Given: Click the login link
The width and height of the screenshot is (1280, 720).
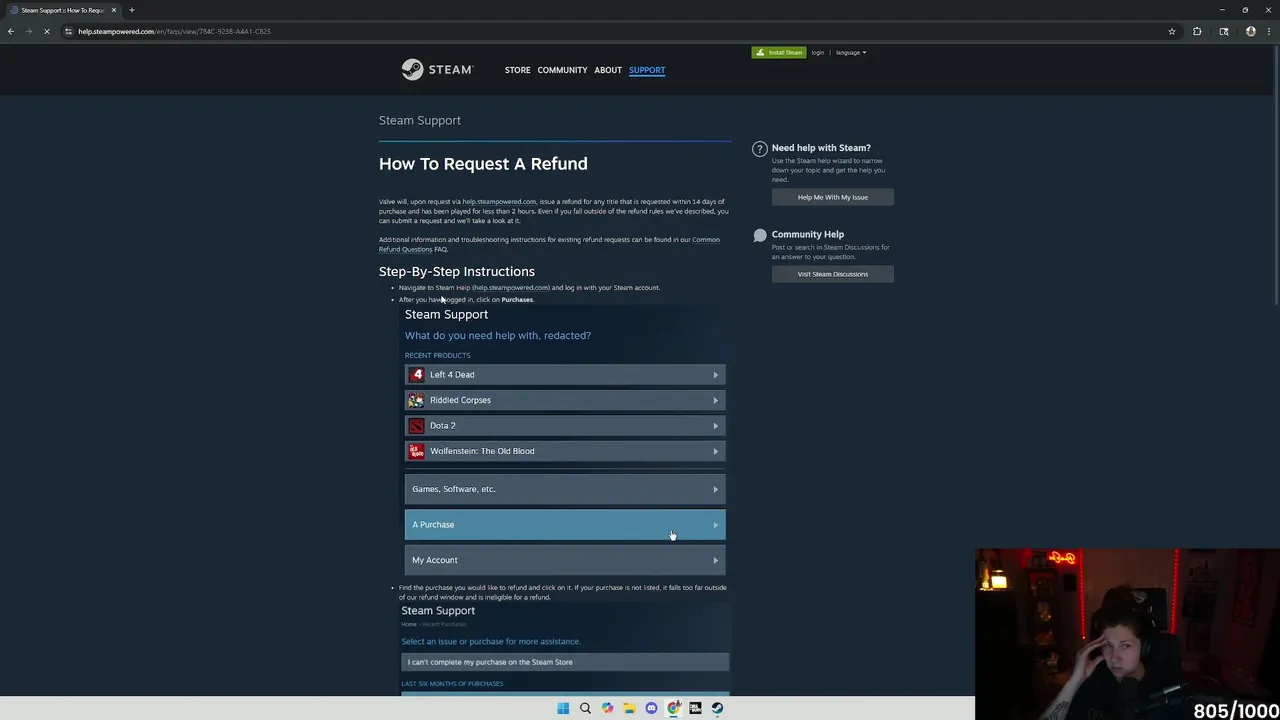Looking at the screenshot, I should coord(818,52).
